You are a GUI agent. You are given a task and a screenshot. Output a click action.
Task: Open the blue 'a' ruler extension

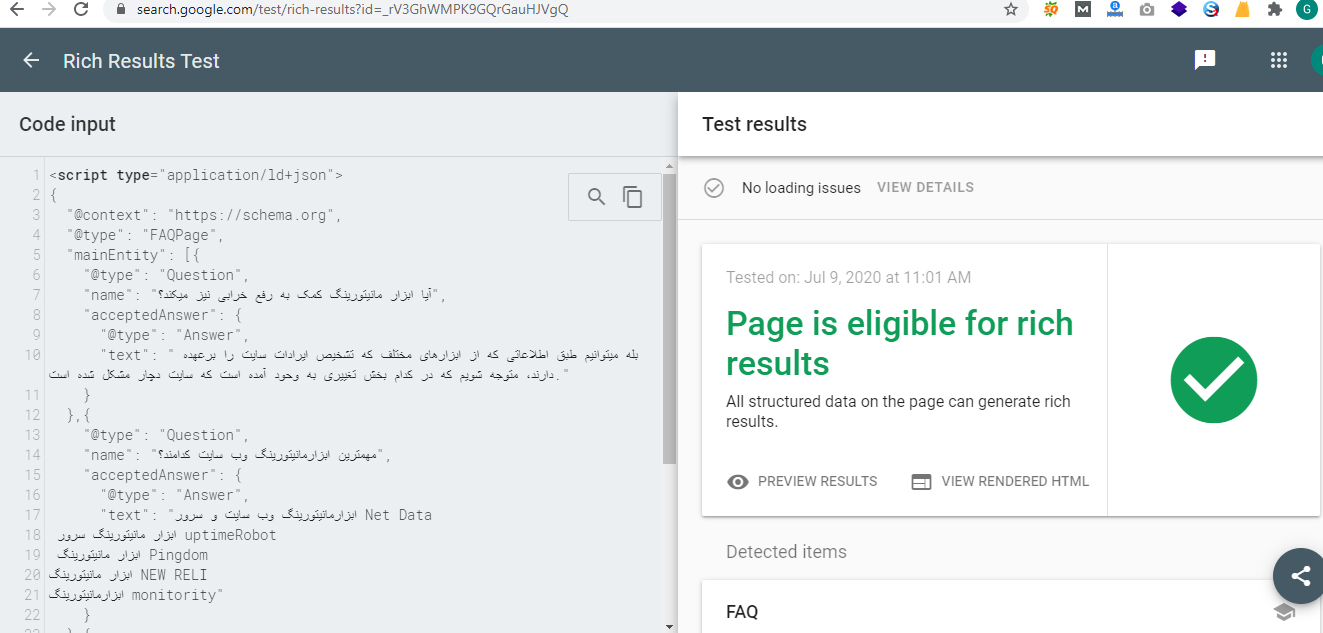(x=1115, y=9)
